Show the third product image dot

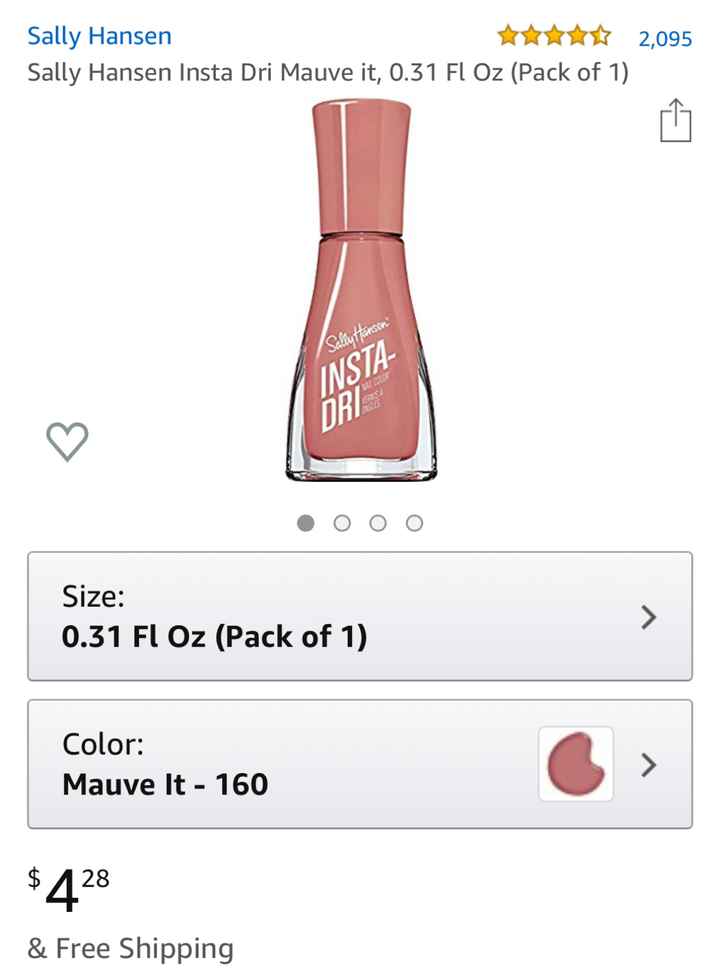pyautogui.click(x=378, y=523)
